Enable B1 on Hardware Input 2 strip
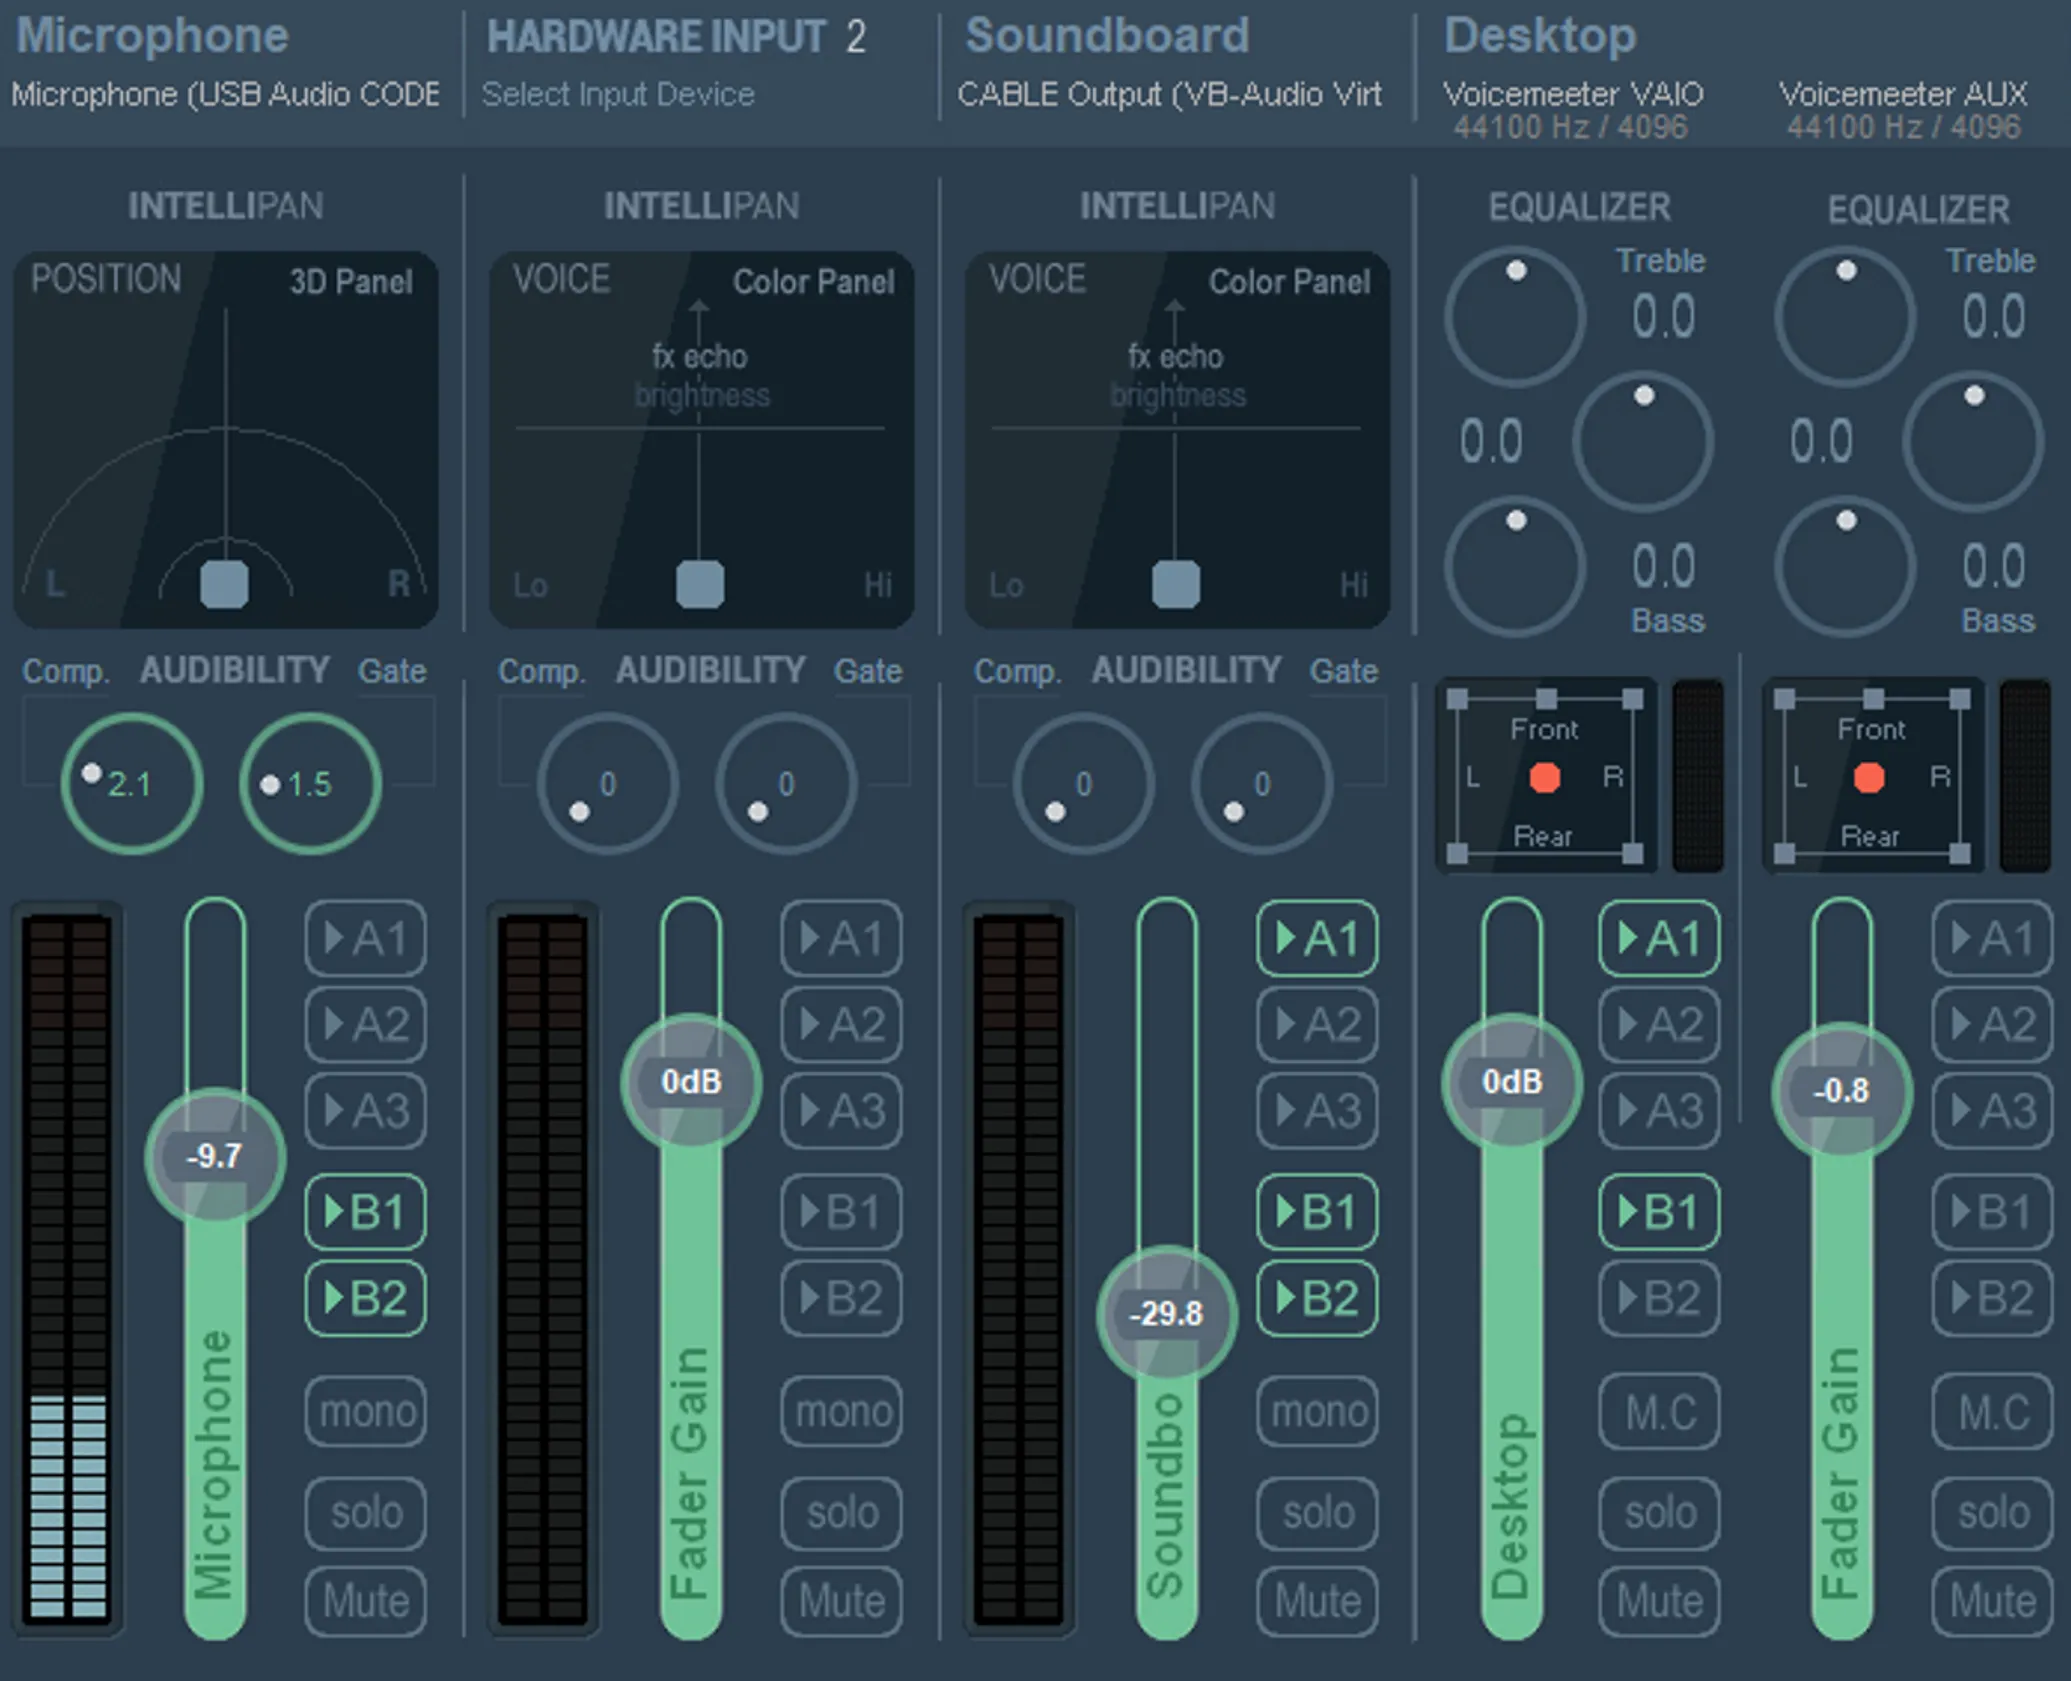Viewport: 2071px width, 1681px height. tap(842, 1212)
